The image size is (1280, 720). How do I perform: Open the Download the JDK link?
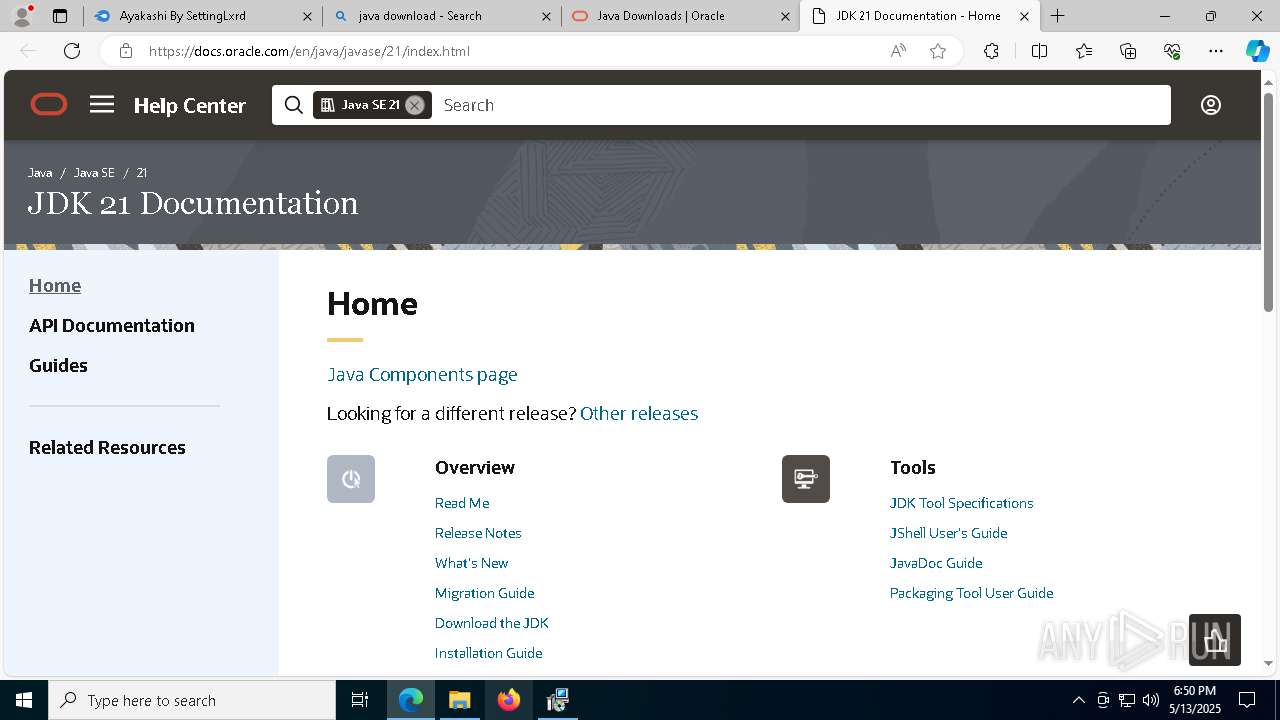[x=491, y=623]
